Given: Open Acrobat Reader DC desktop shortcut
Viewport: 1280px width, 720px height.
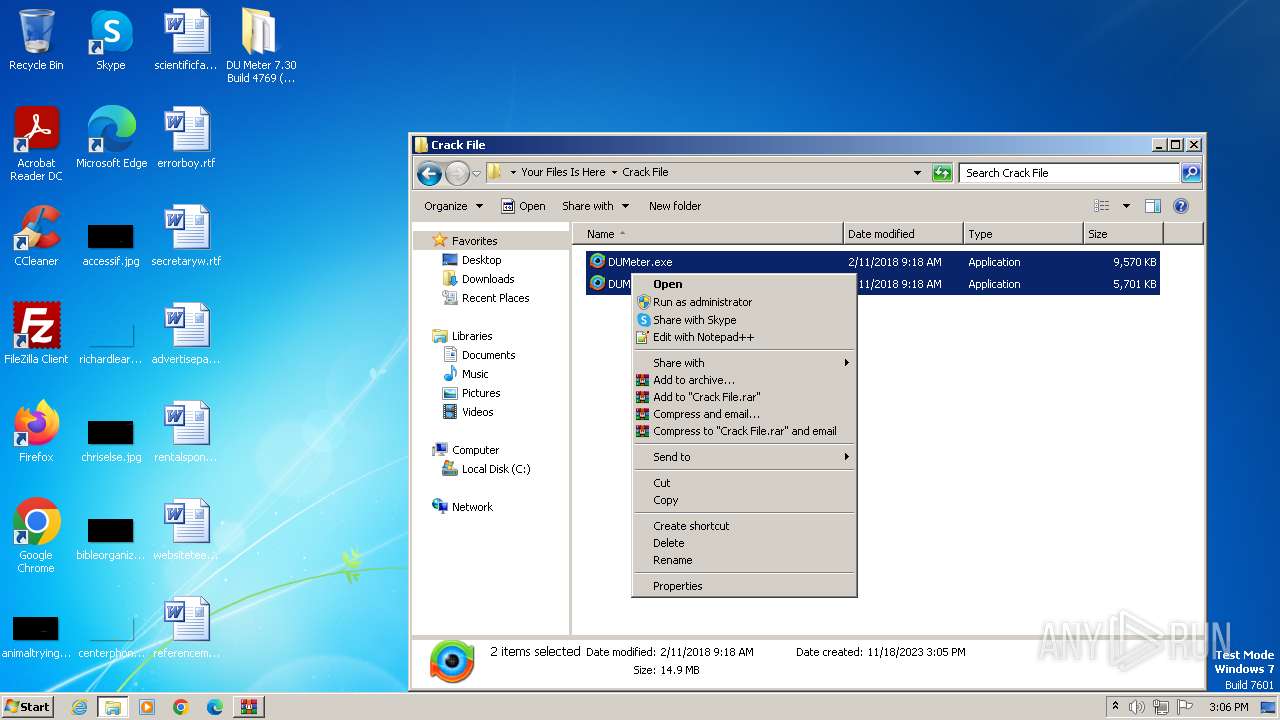Looking at the screenshot, I should [x=36, y=144].
